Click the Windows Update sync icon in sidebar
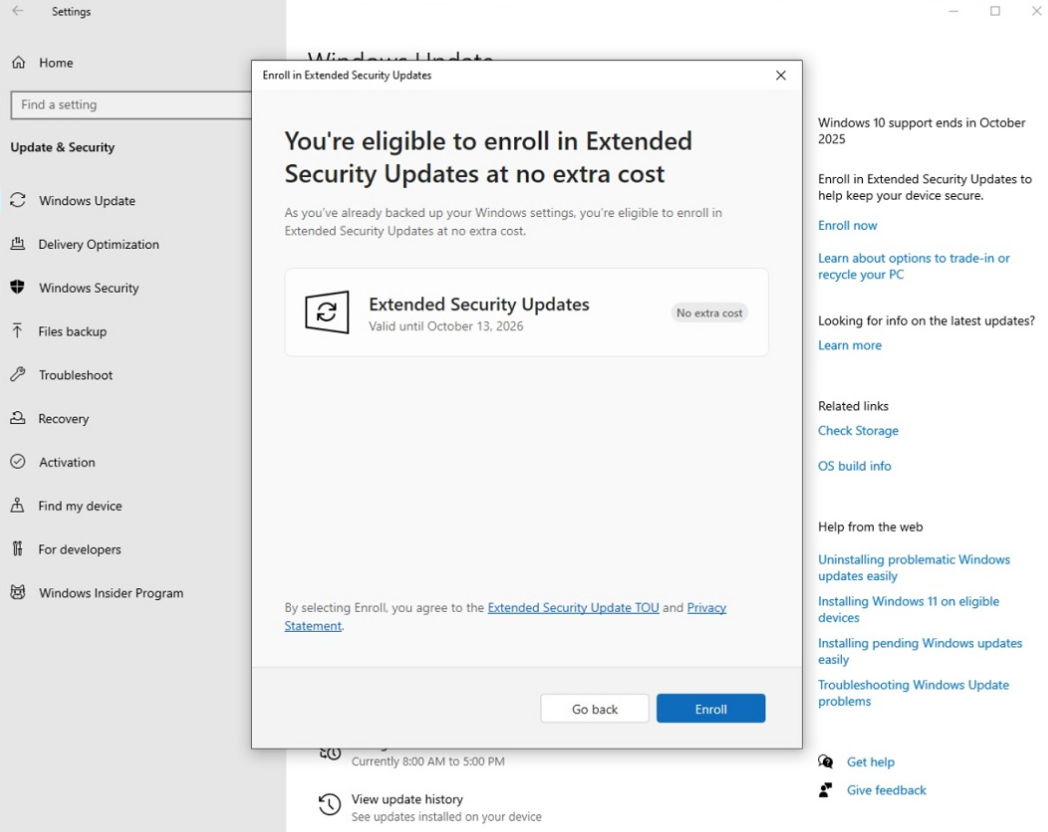 pos(18,200)
